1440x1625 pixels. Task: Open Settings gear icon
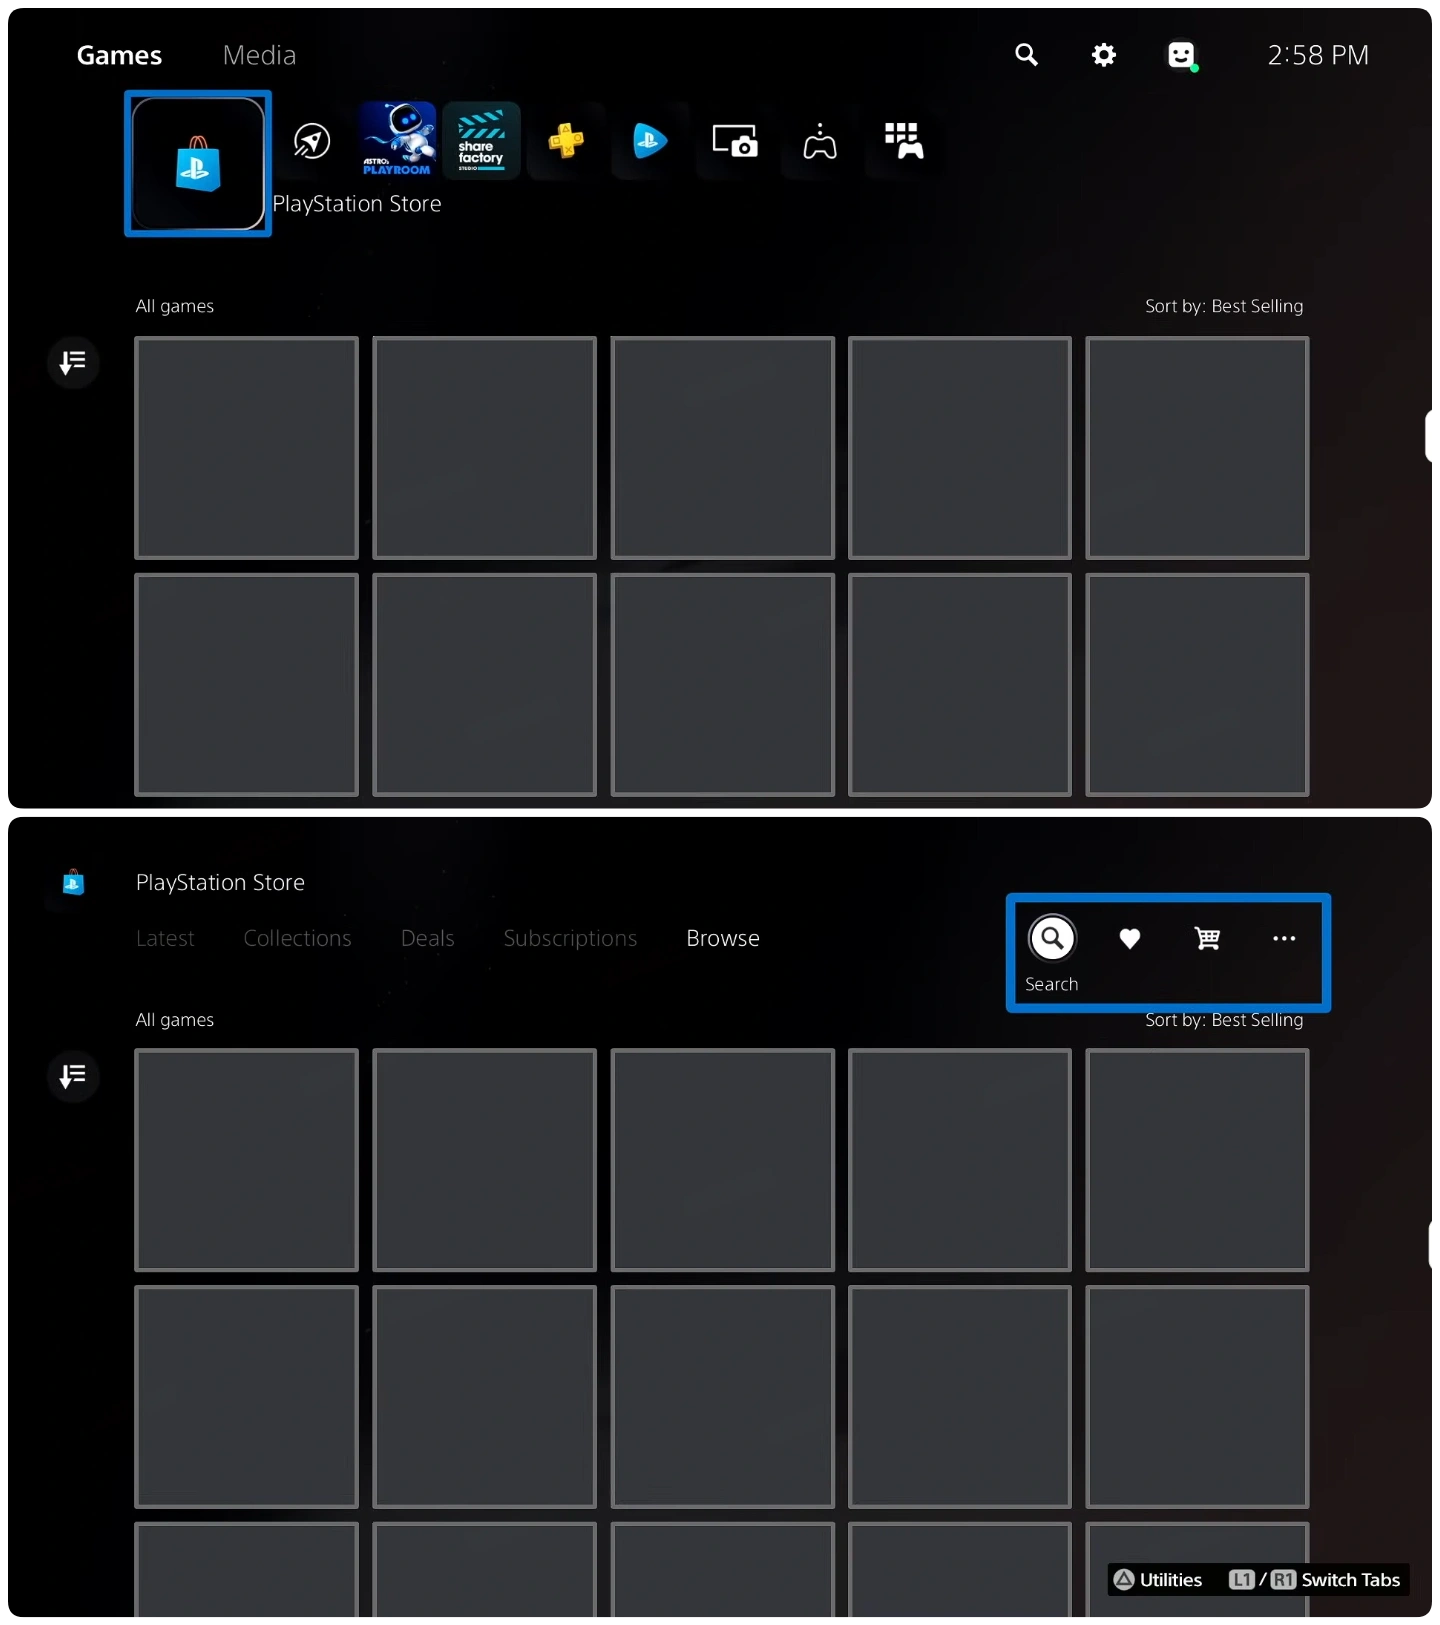[1104, 55]
